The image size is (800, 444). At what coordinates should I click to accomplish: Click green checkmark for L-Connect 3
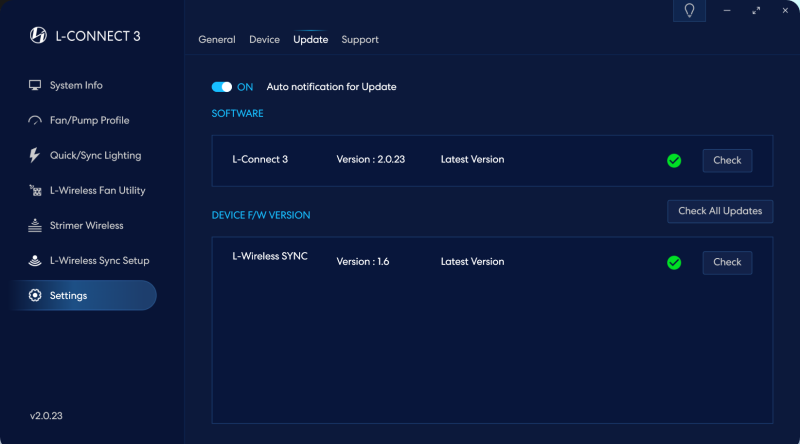click(x=674, y=161)
